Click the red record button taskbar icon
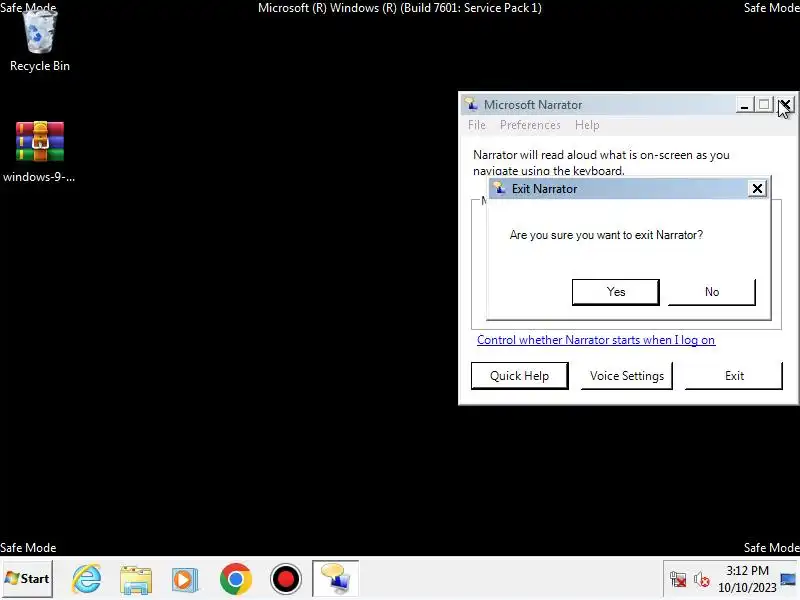 tap(286, 579)
